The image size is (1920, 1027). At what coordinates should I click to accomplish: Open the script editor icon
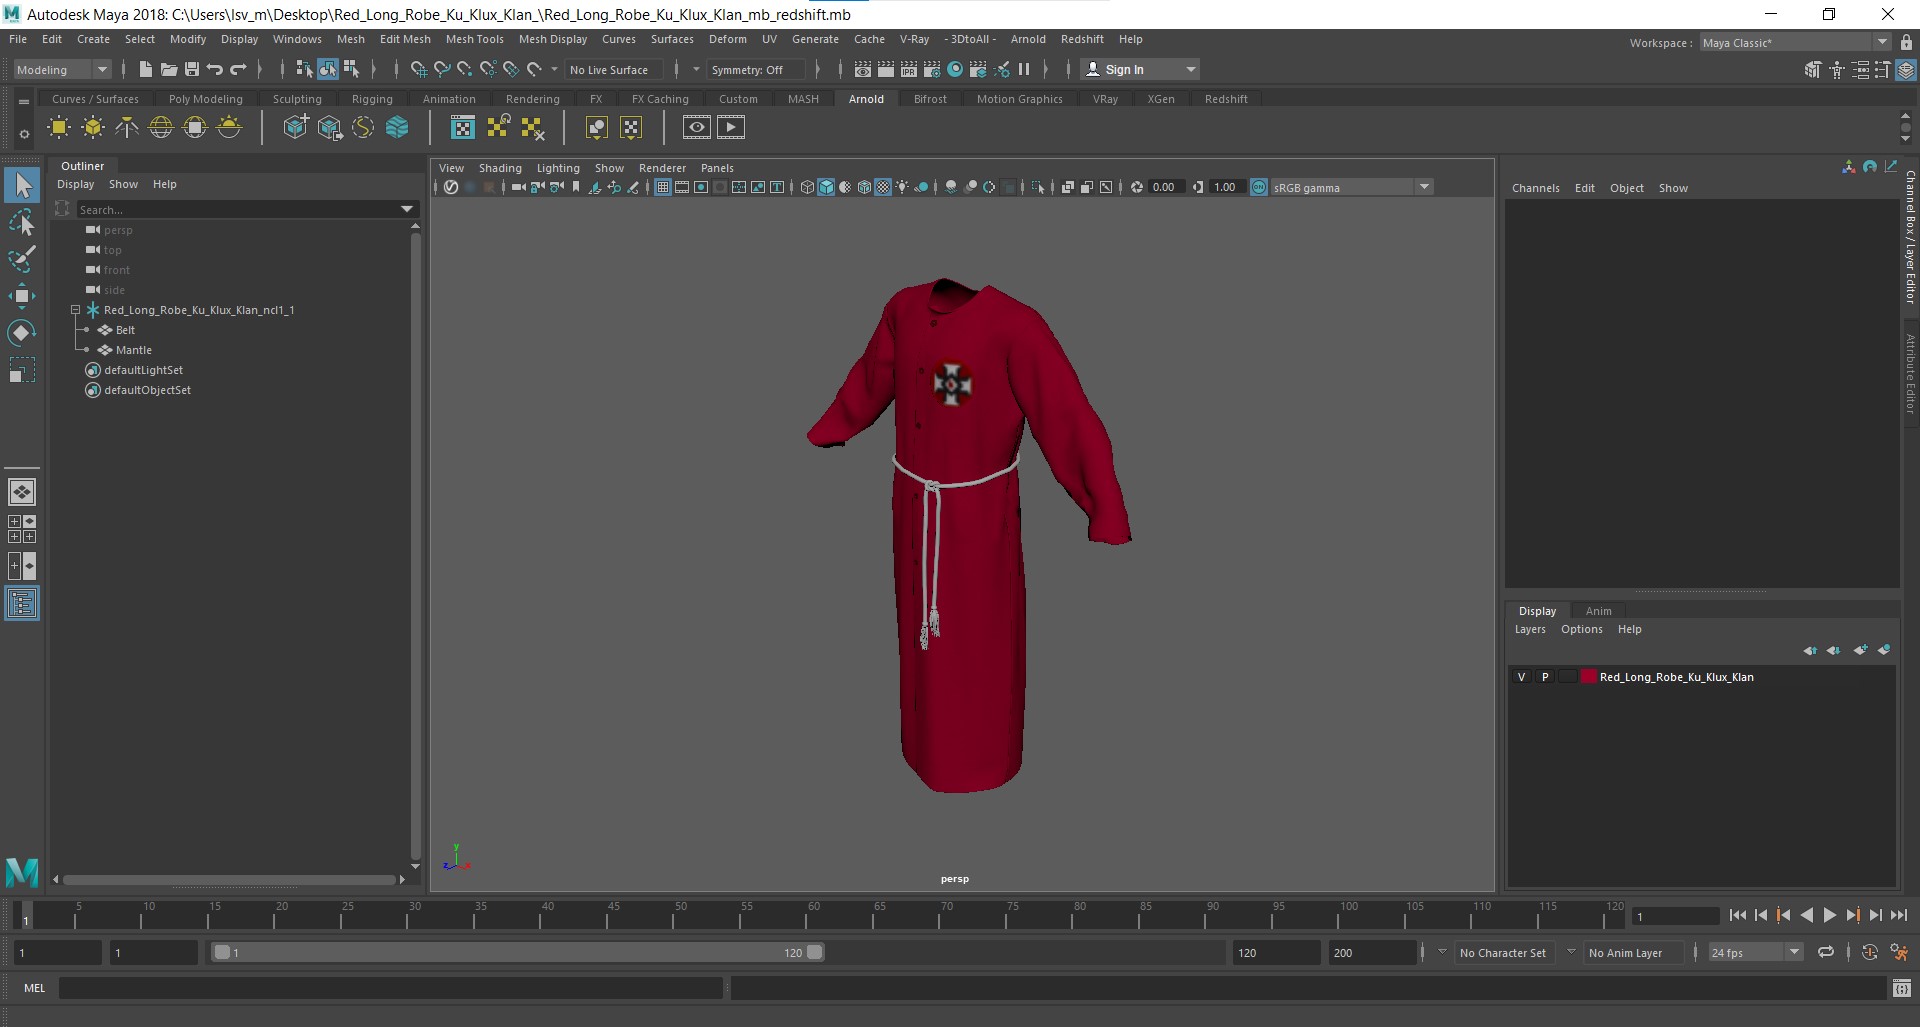[x=1901, y=988]
